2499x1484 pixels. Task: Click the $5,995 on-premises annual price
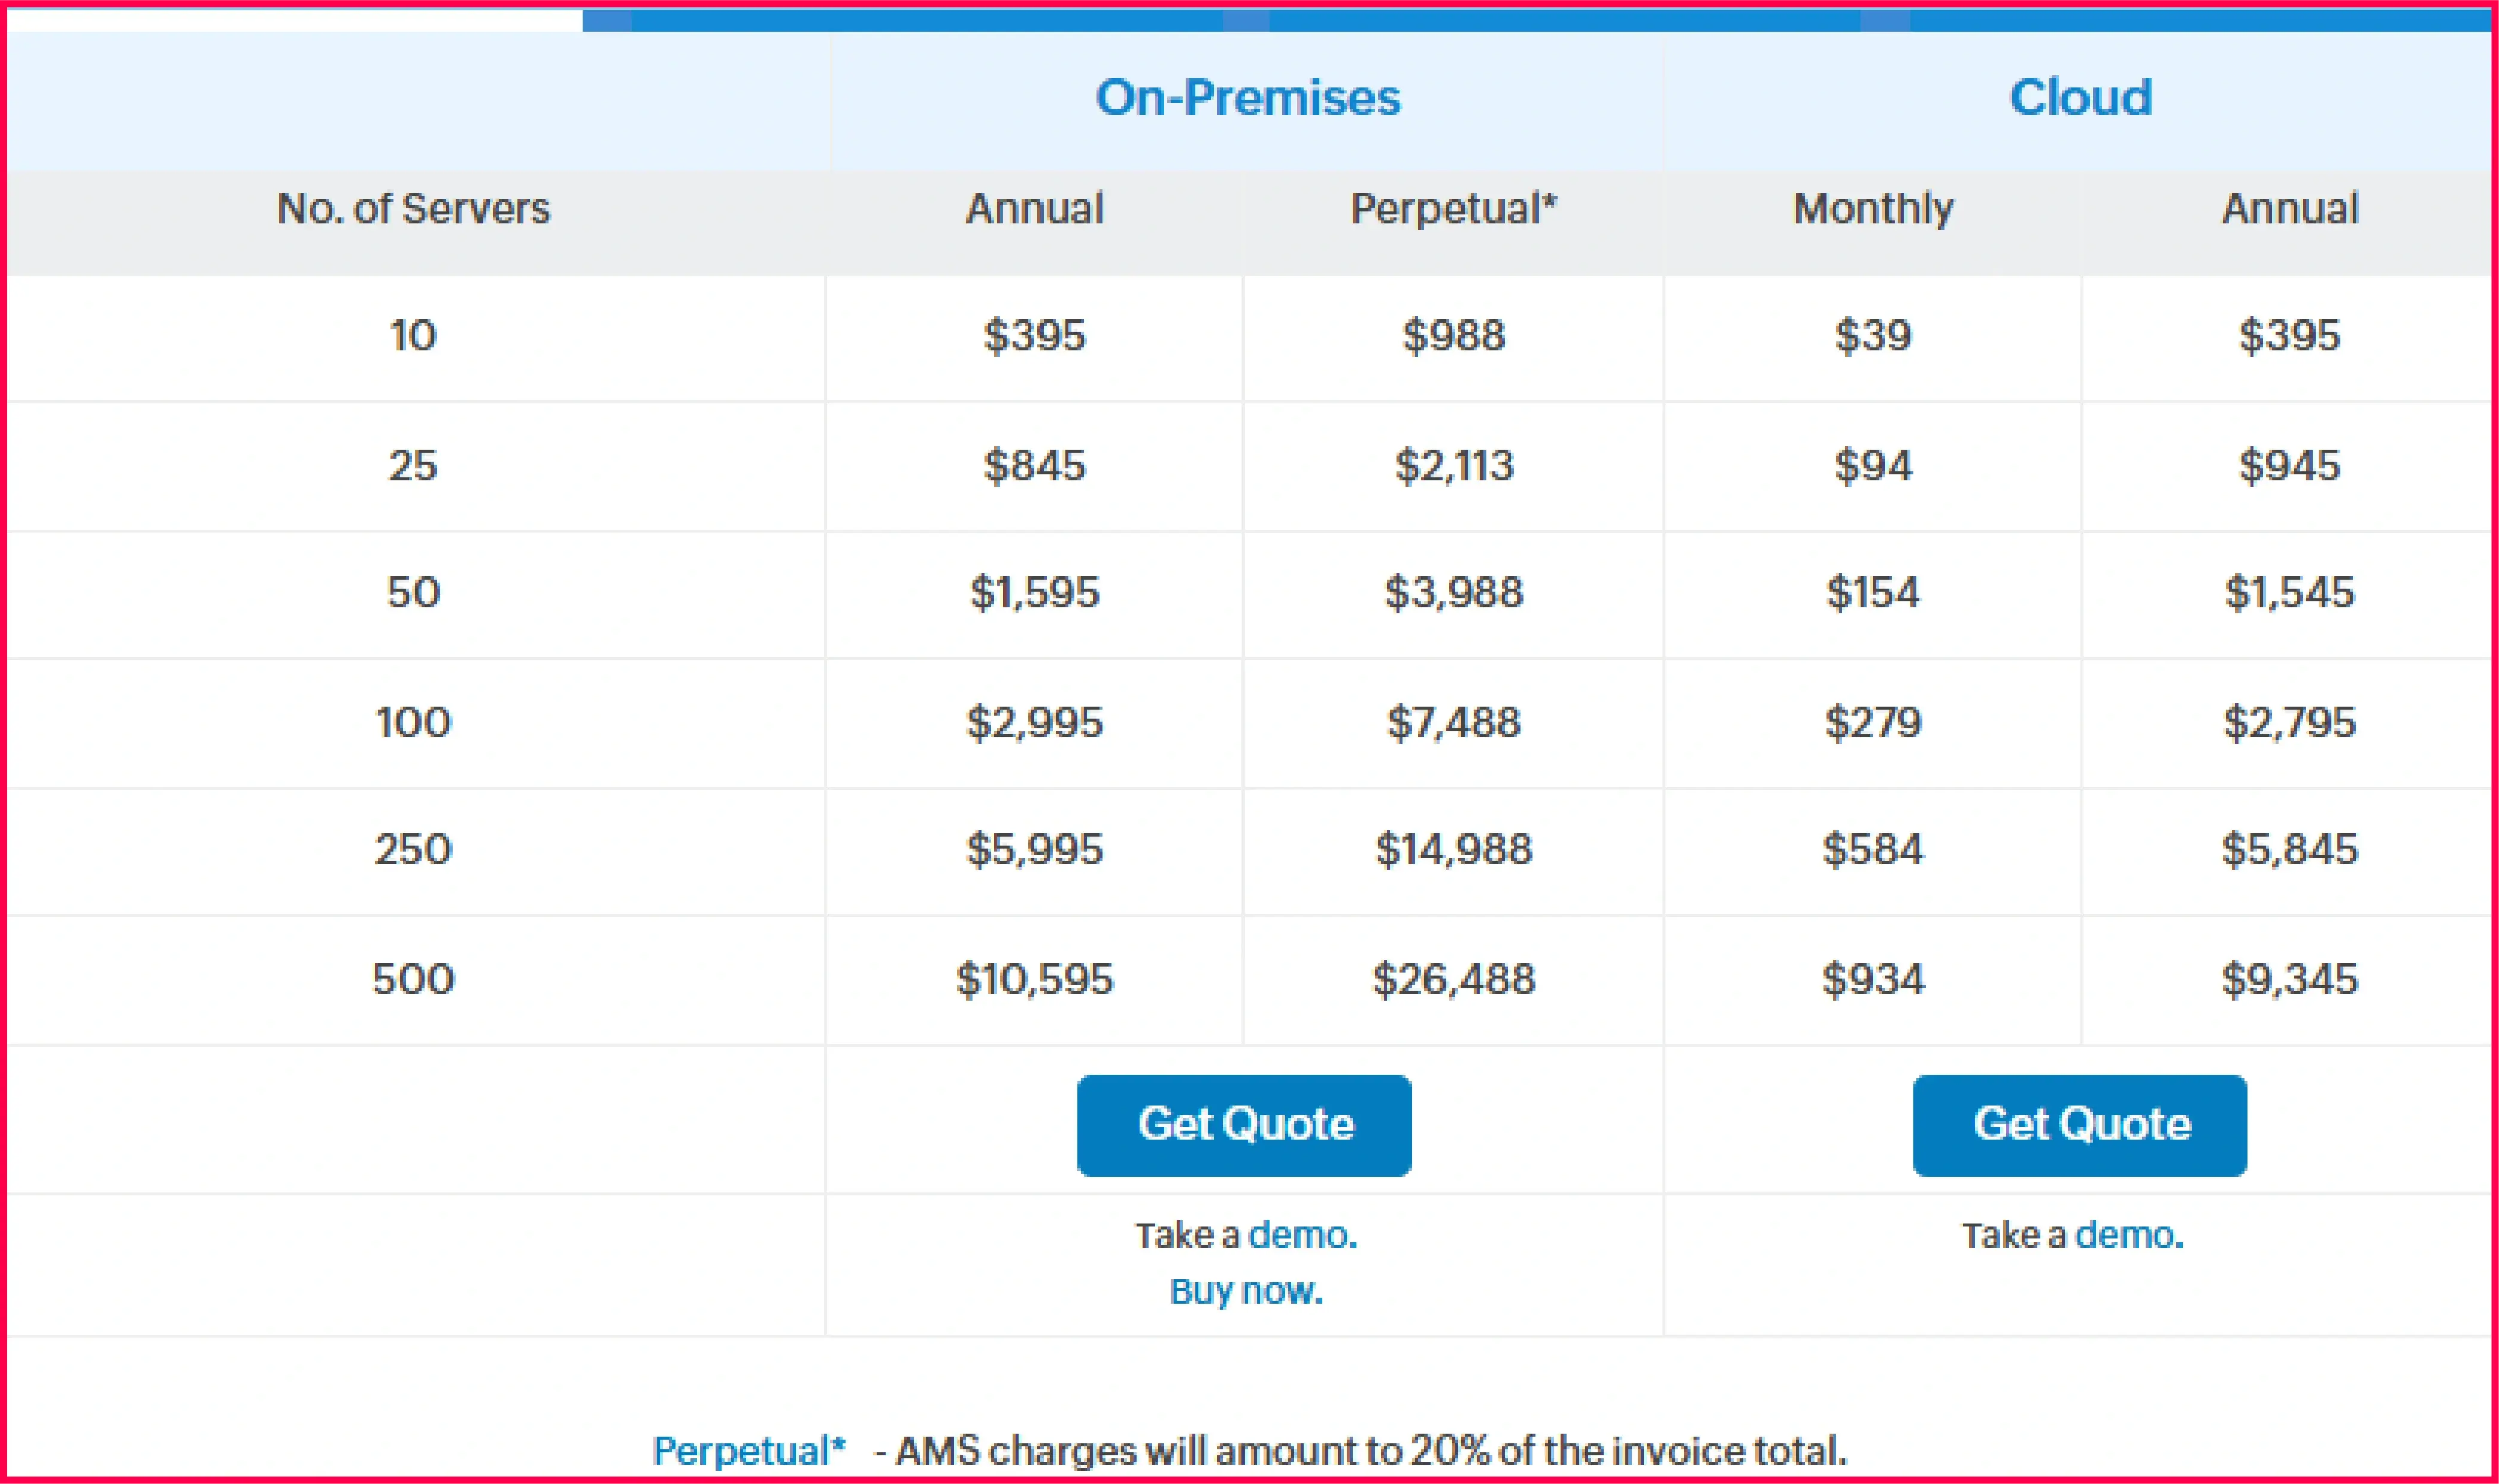coord(1035,849)
